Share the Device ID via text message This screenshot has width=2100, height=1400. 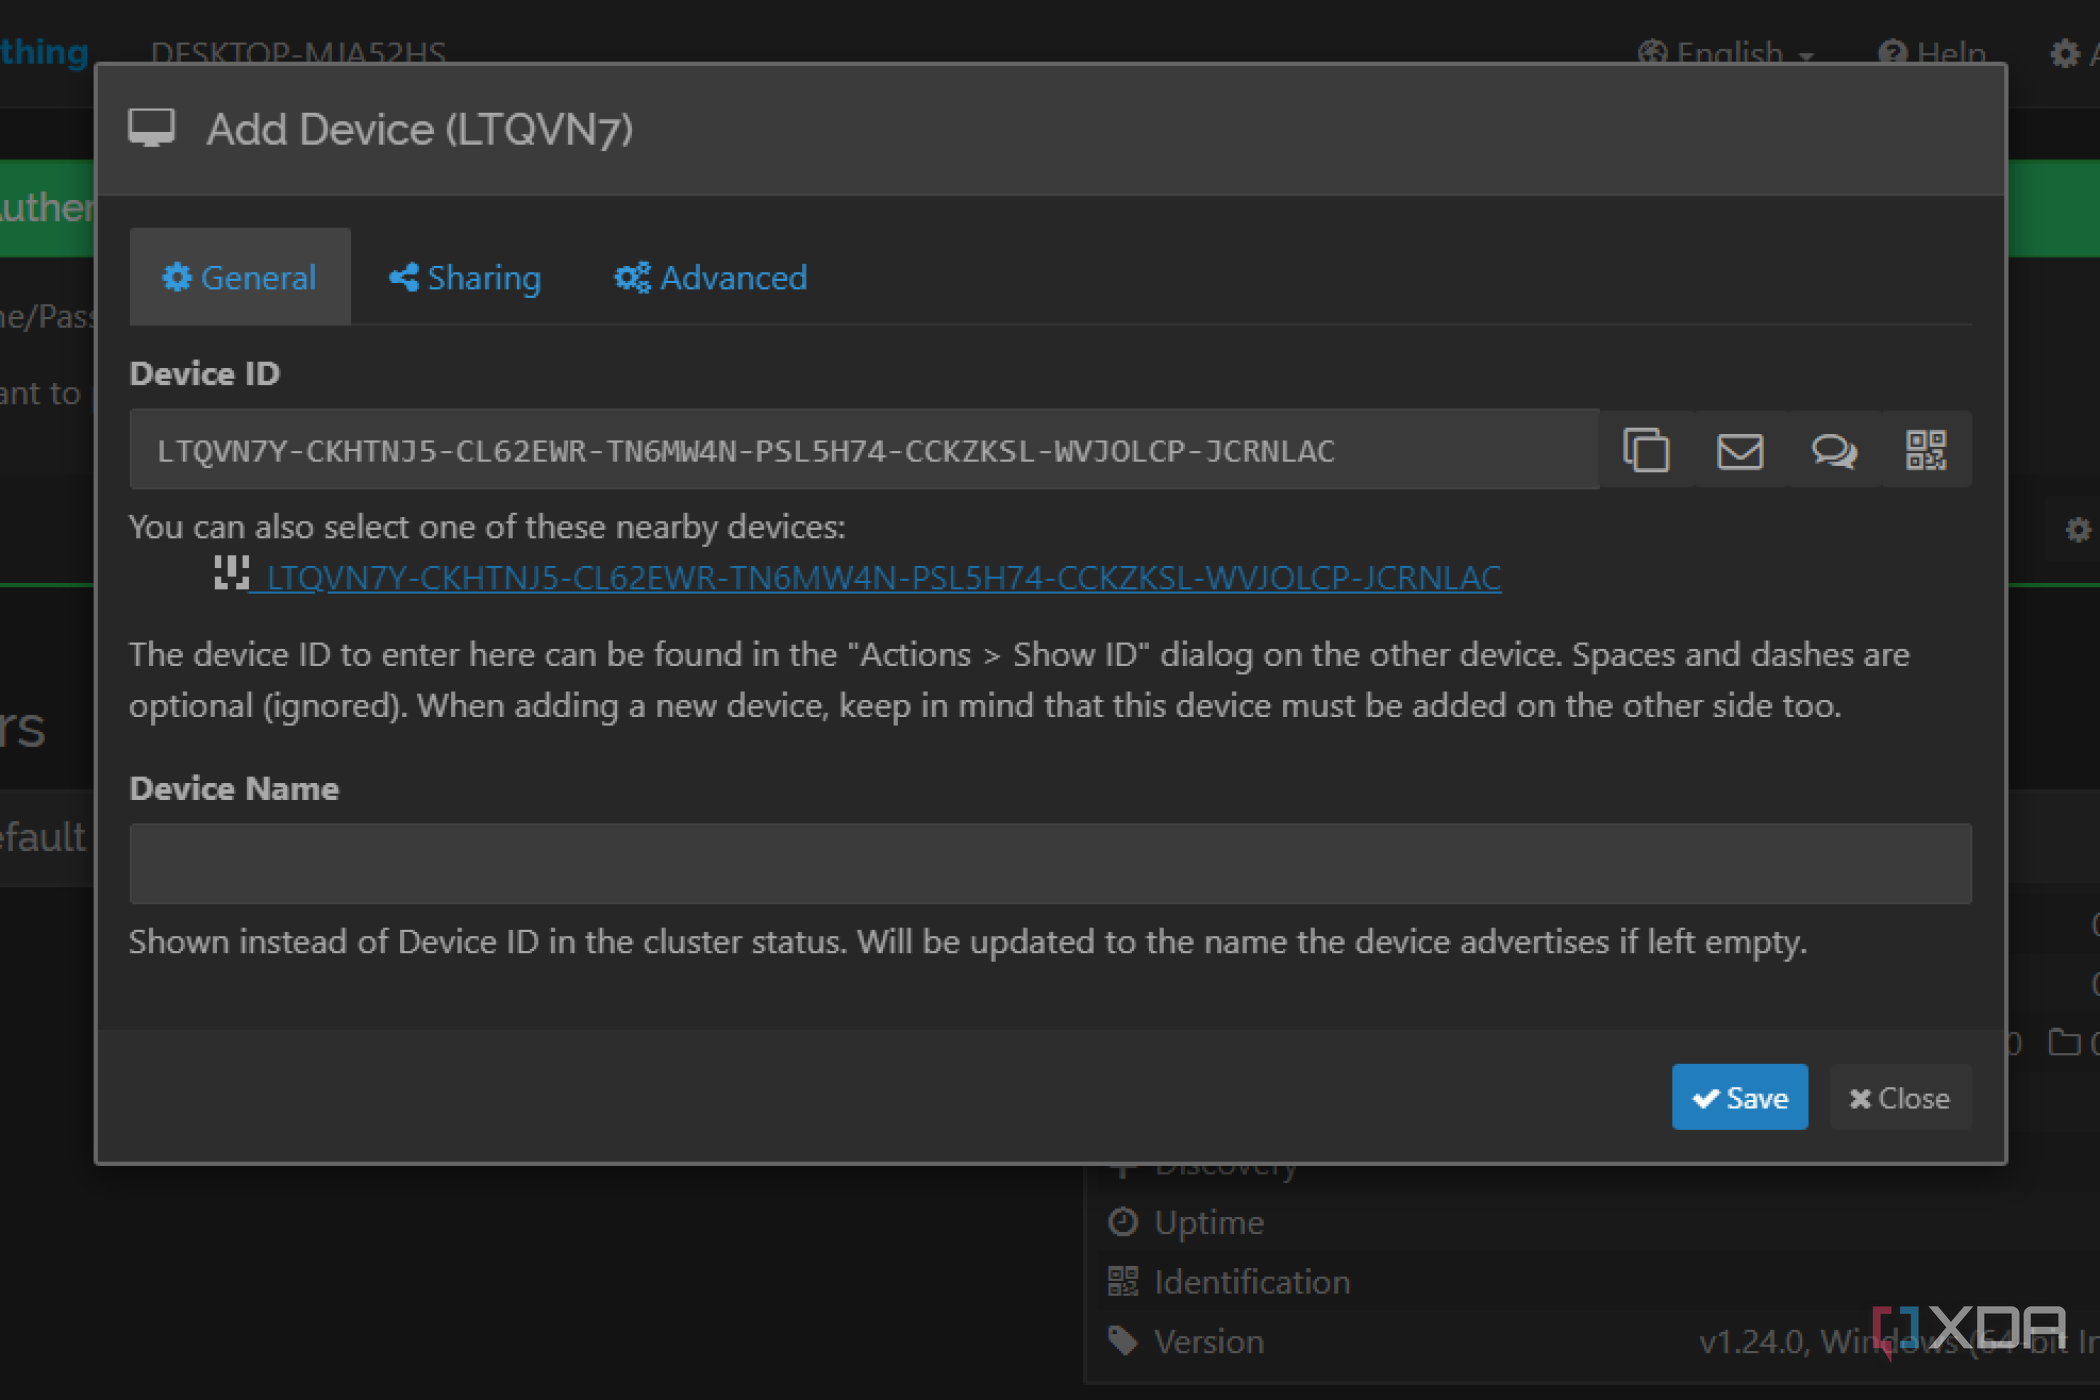click(1834, 450)
